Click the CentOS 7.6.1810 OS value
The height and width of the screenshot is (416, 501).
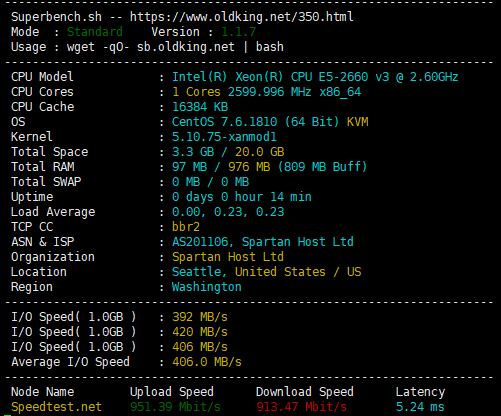(225, 122)
